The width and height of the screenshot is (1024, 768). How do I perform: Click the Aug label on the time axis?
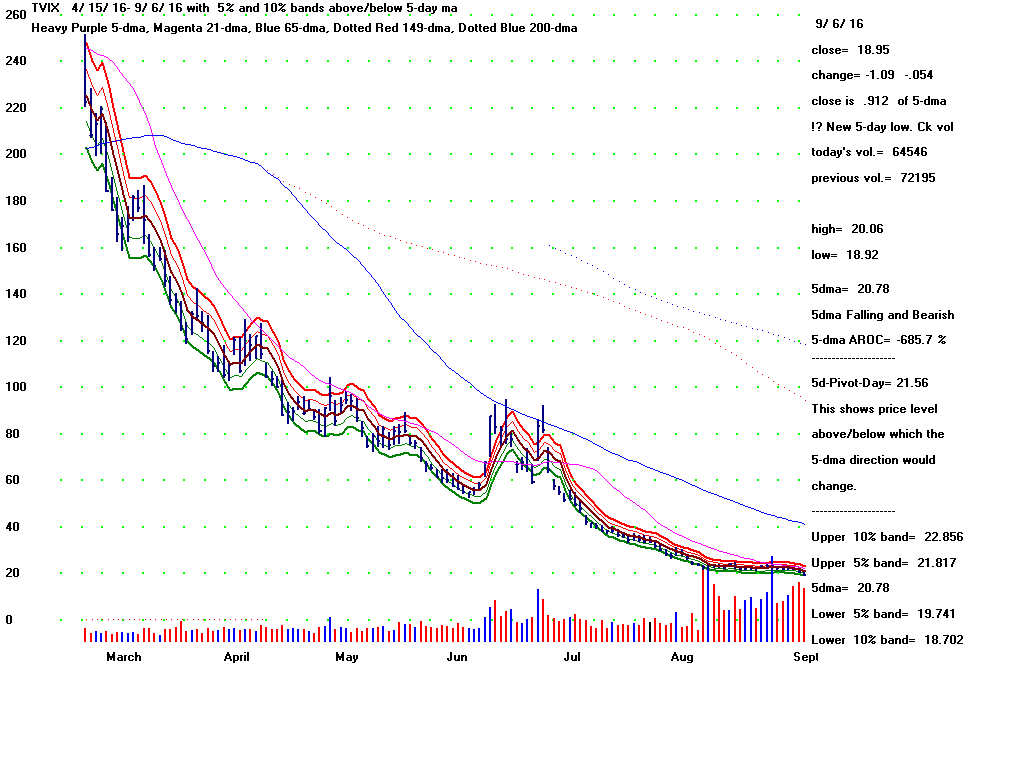(682, 658)
